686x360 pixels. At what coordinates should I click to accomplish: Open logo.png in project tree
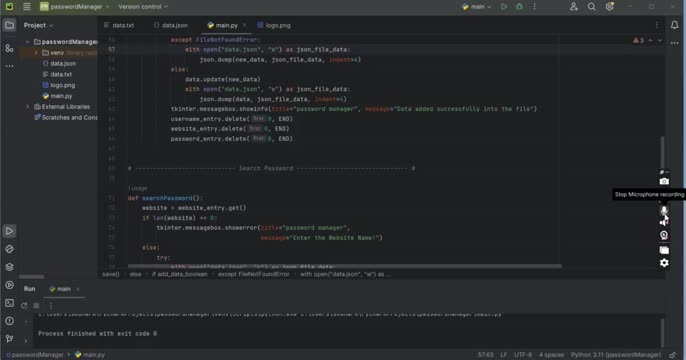(x=59, y=85)
